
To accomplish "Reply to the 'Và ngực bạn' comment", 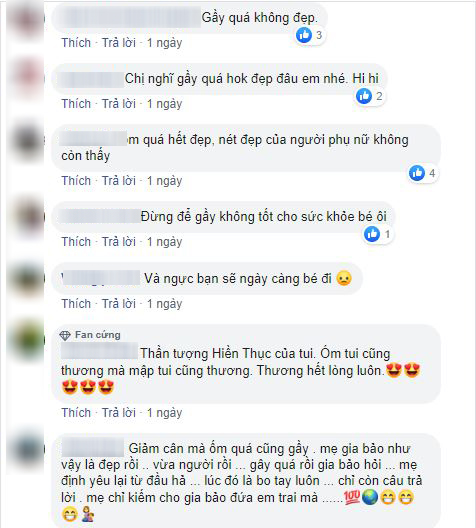I will (119, 304).
